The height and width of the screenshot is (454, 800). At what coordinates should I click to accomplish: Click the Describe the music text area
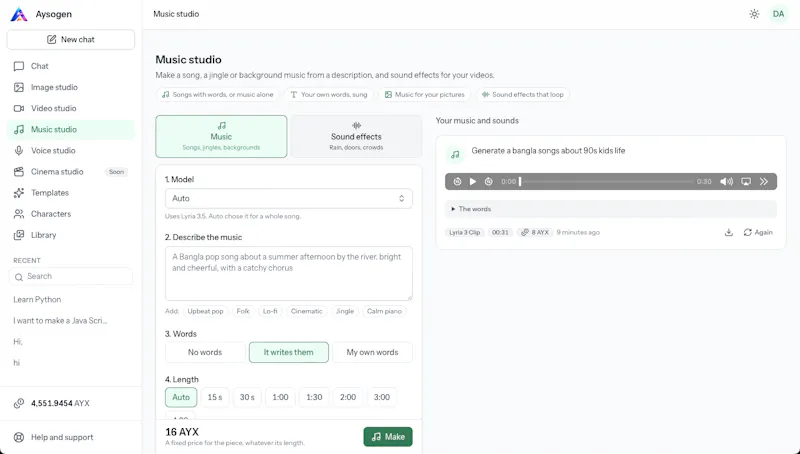(x=288, y=273)
